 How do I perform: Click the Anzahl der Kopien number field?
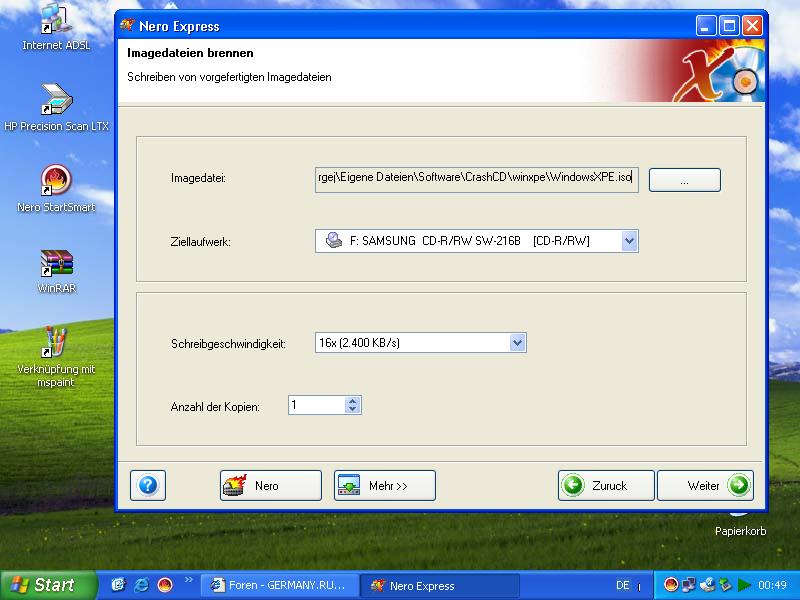tap(316, 405)
